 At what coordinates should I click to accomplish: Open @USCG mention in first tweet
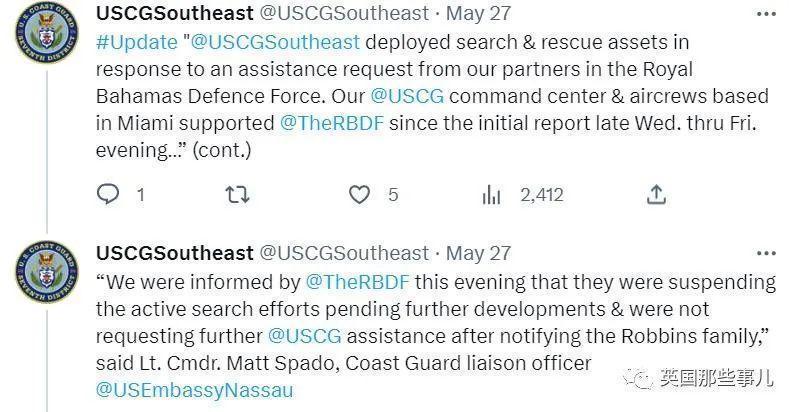click(407, 96)
